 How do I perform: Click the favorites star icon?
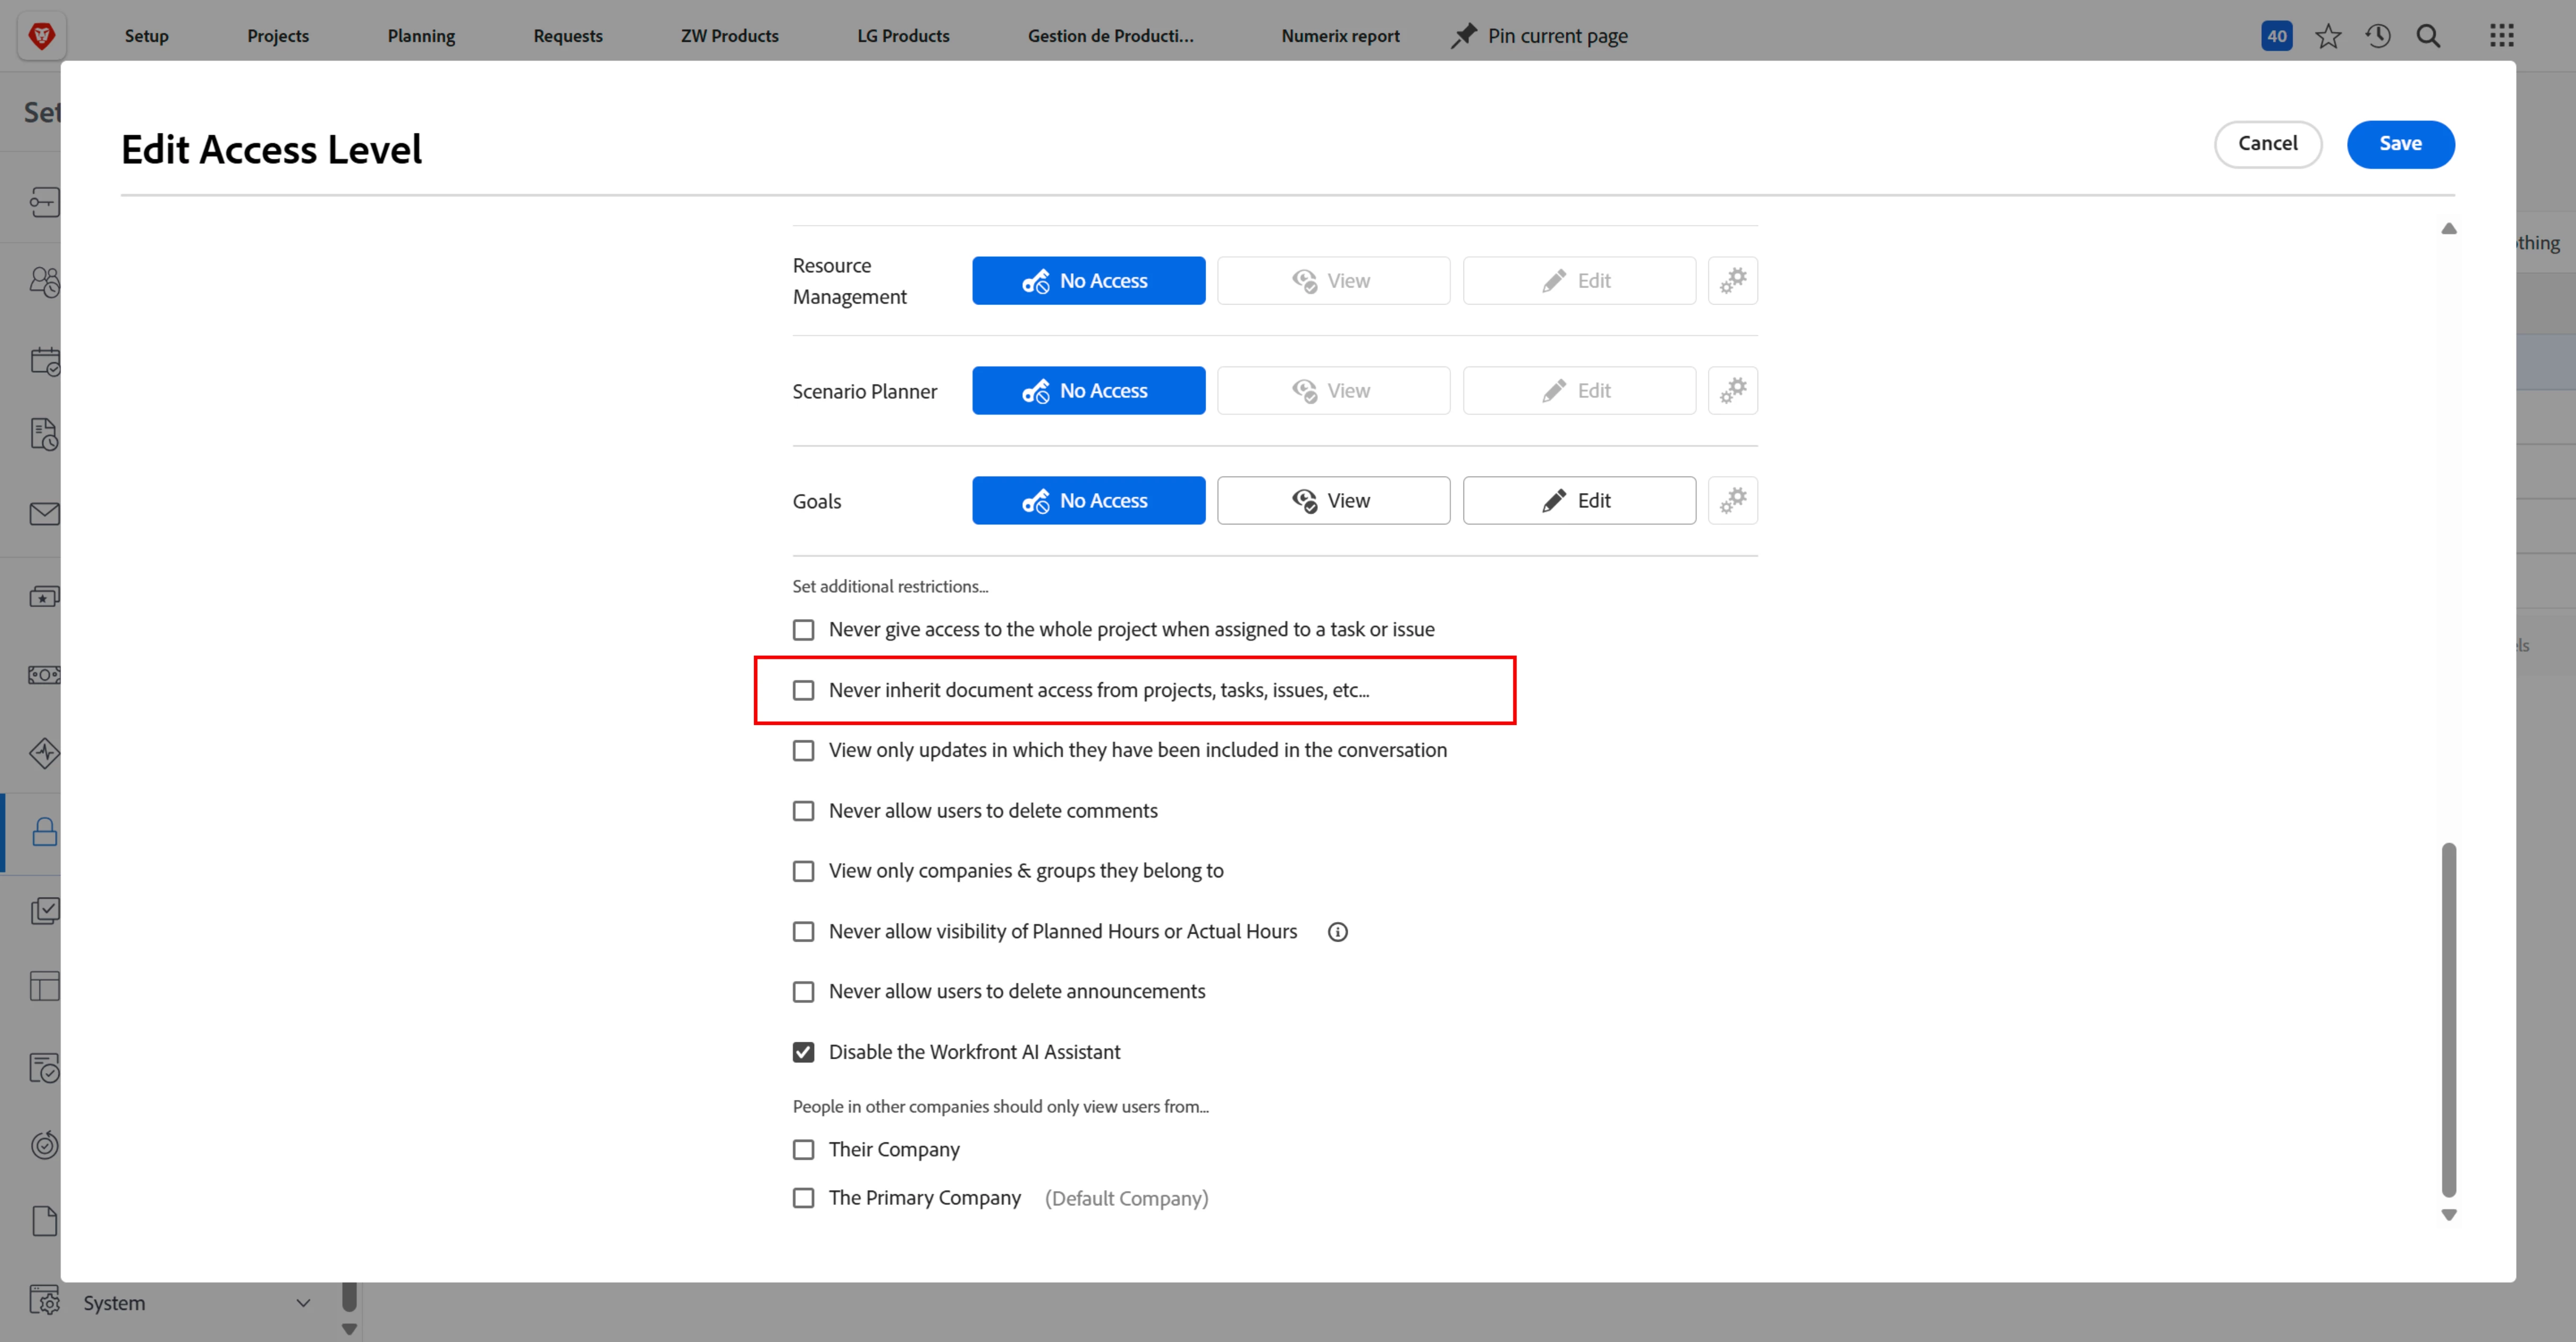click(2328, 36)
